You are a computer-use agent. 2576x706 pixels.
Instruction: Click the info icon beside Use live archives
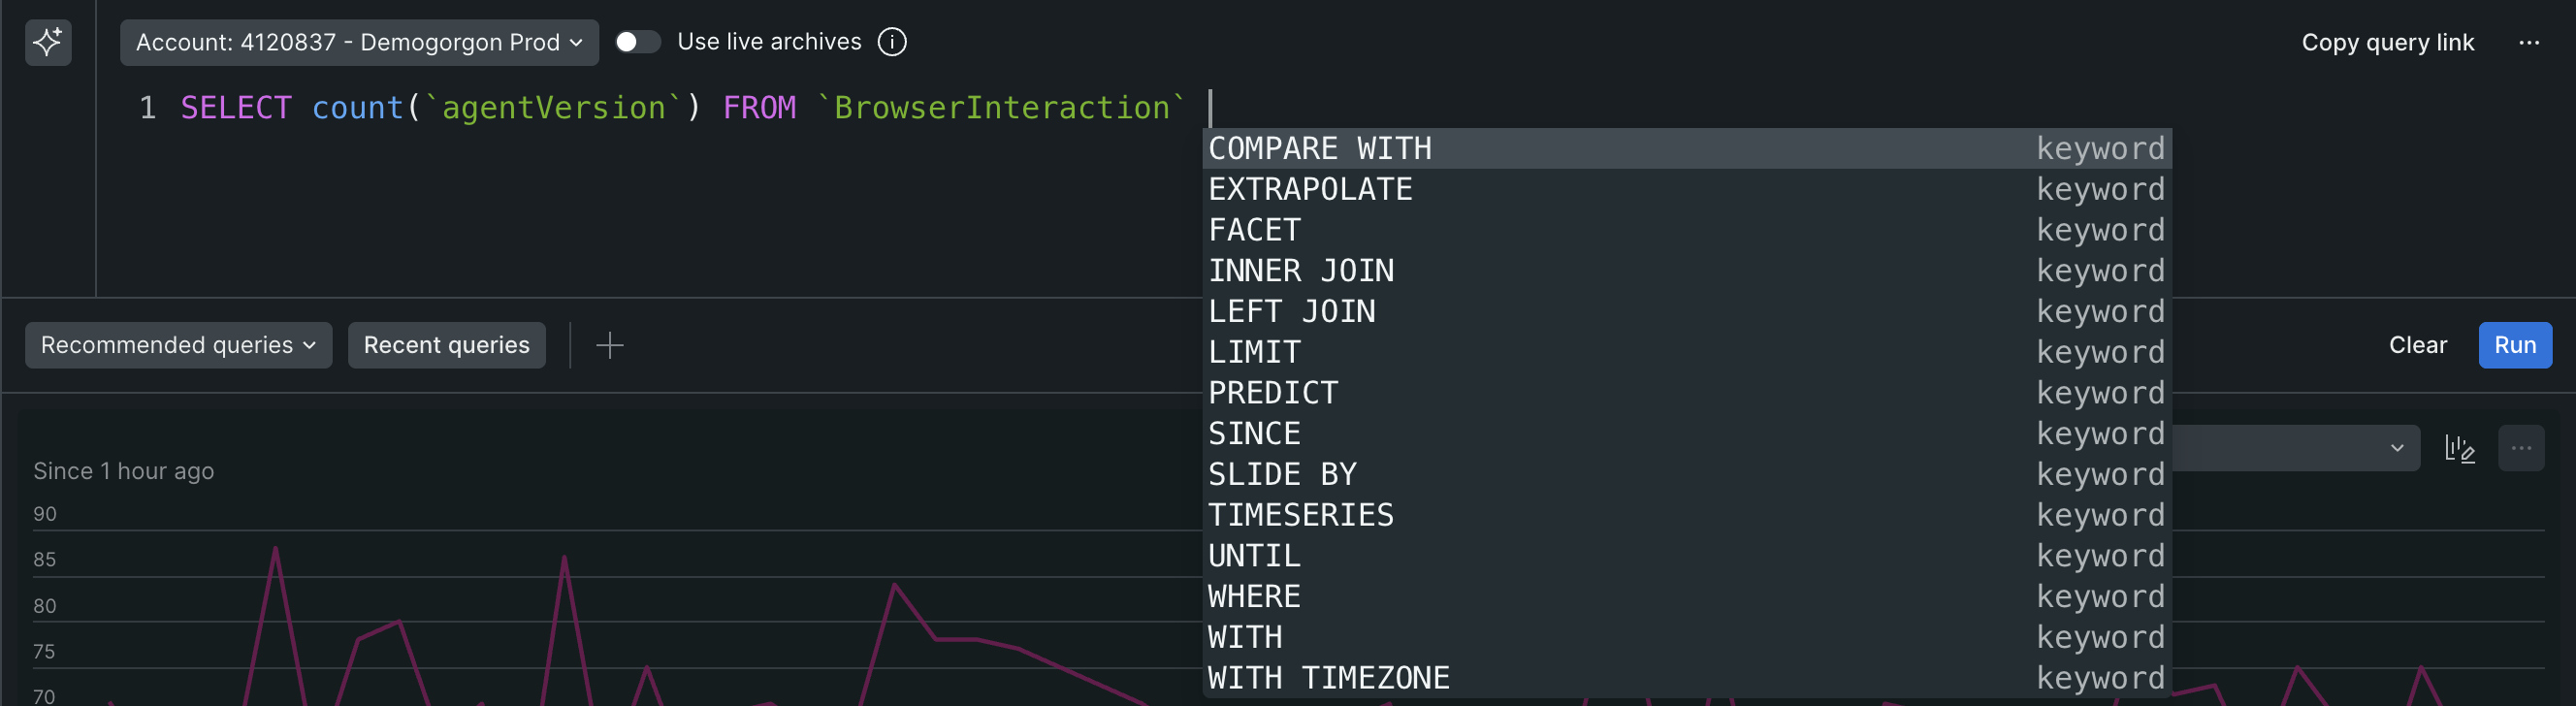(891, 41)
